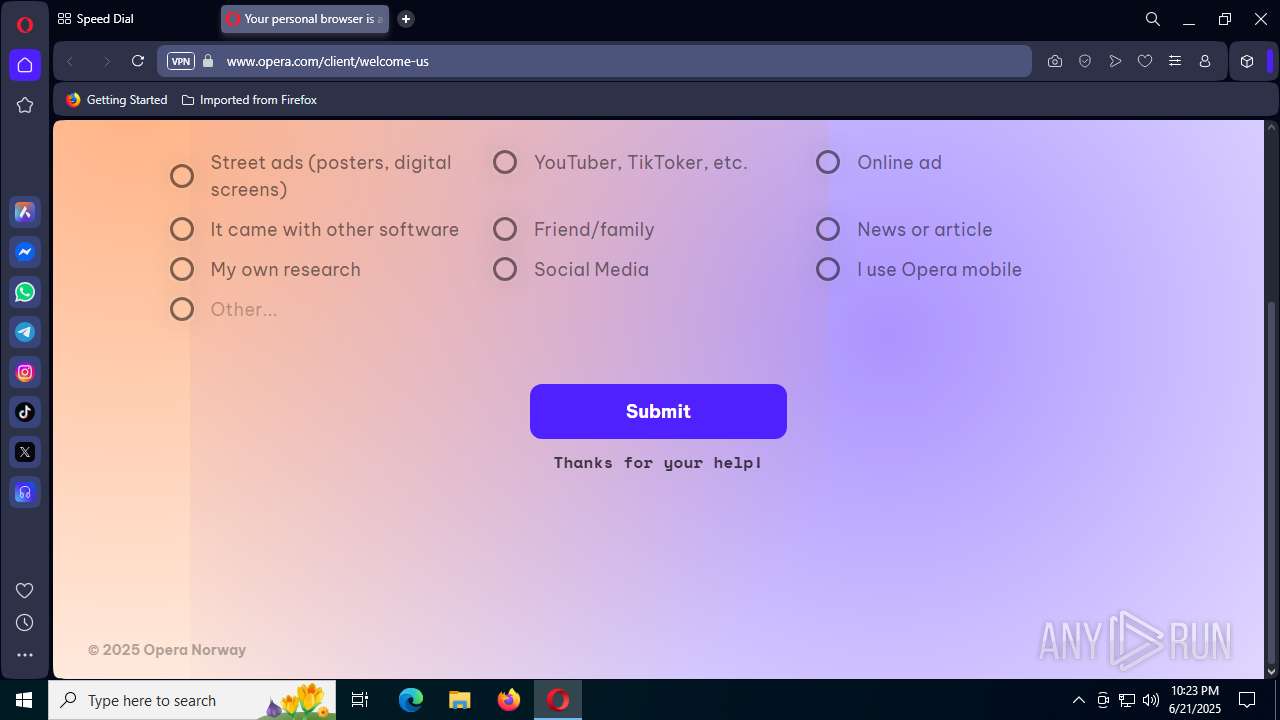Open the profile account icon
1280x720 pixels.
coord(1205,61)
